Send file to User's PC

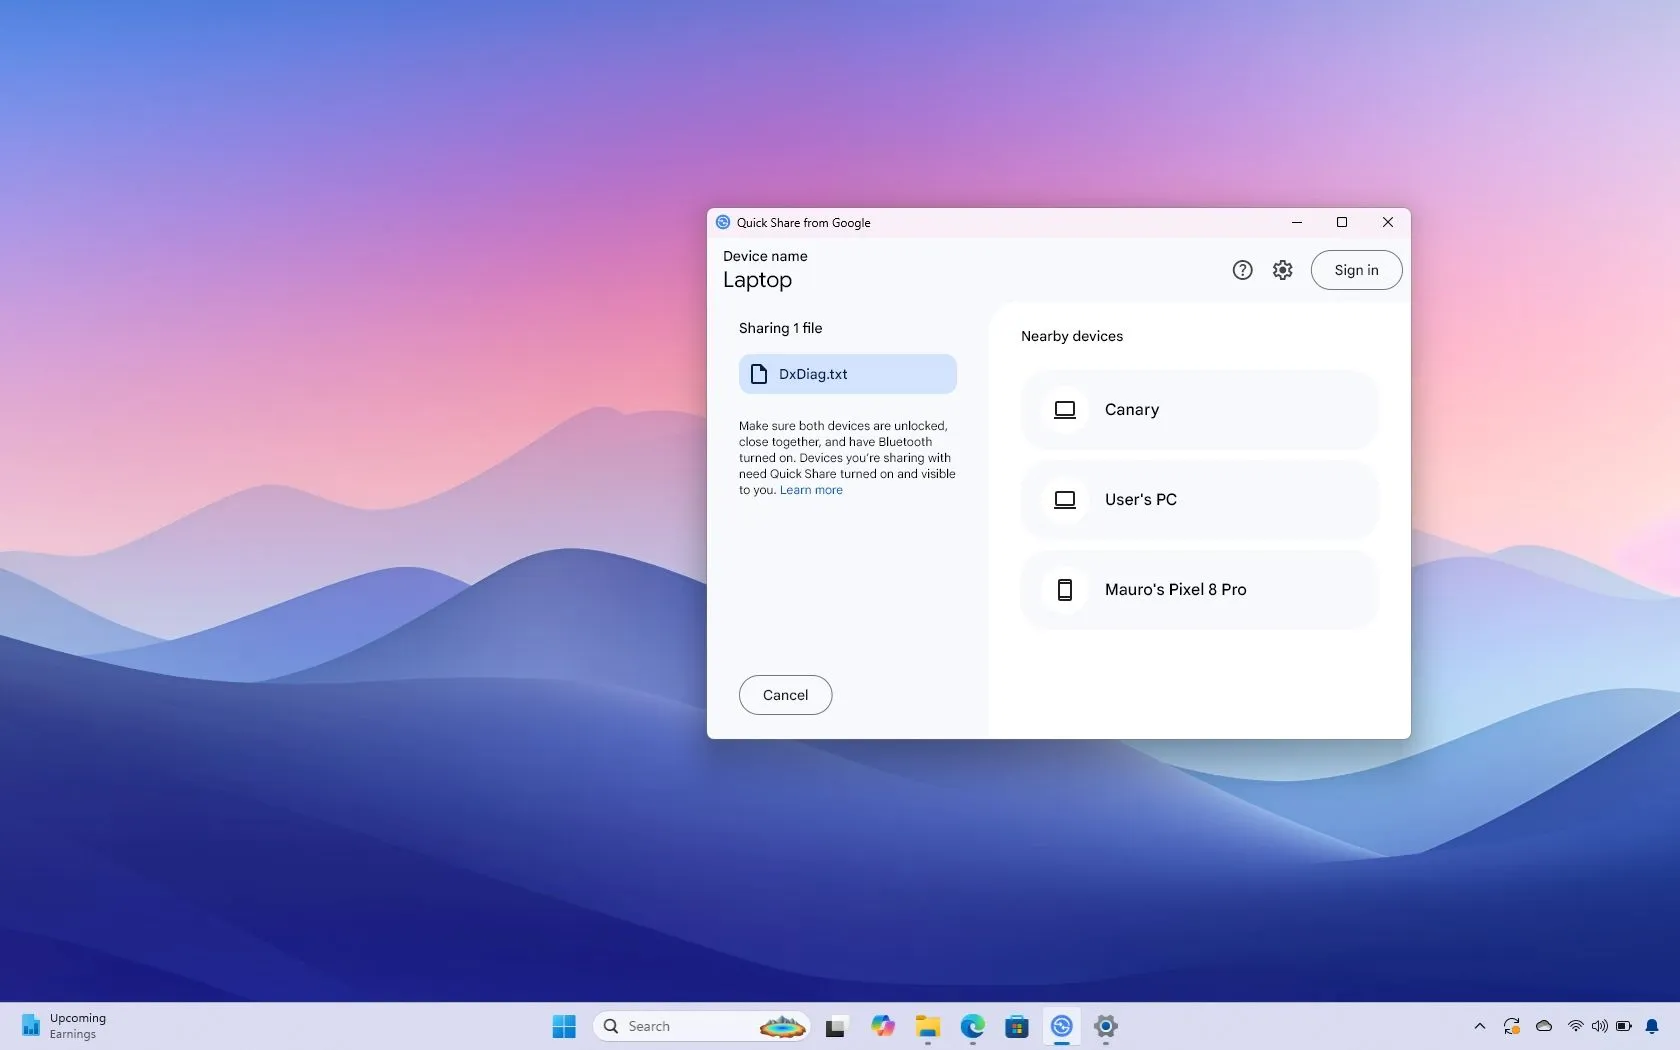[1199, 500]
